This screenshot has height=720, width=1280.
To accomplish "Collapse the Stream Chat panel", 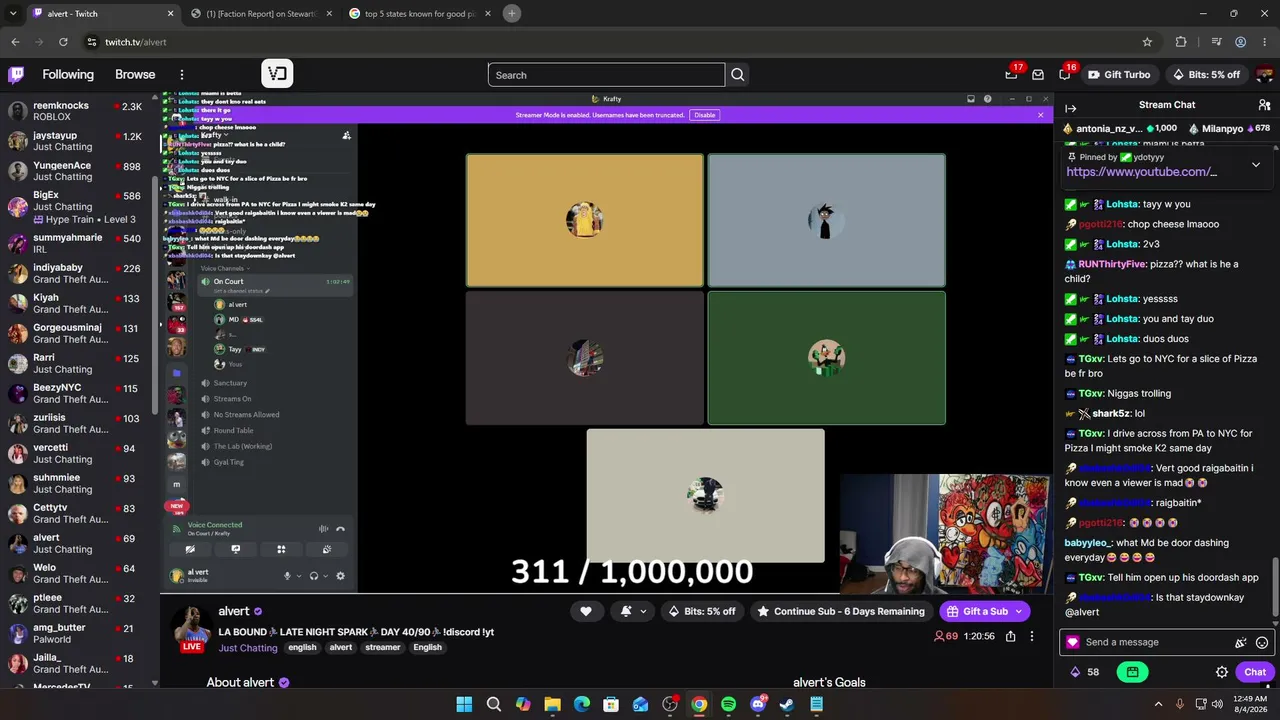I will pyautogui.click(x=1071, y=108).
